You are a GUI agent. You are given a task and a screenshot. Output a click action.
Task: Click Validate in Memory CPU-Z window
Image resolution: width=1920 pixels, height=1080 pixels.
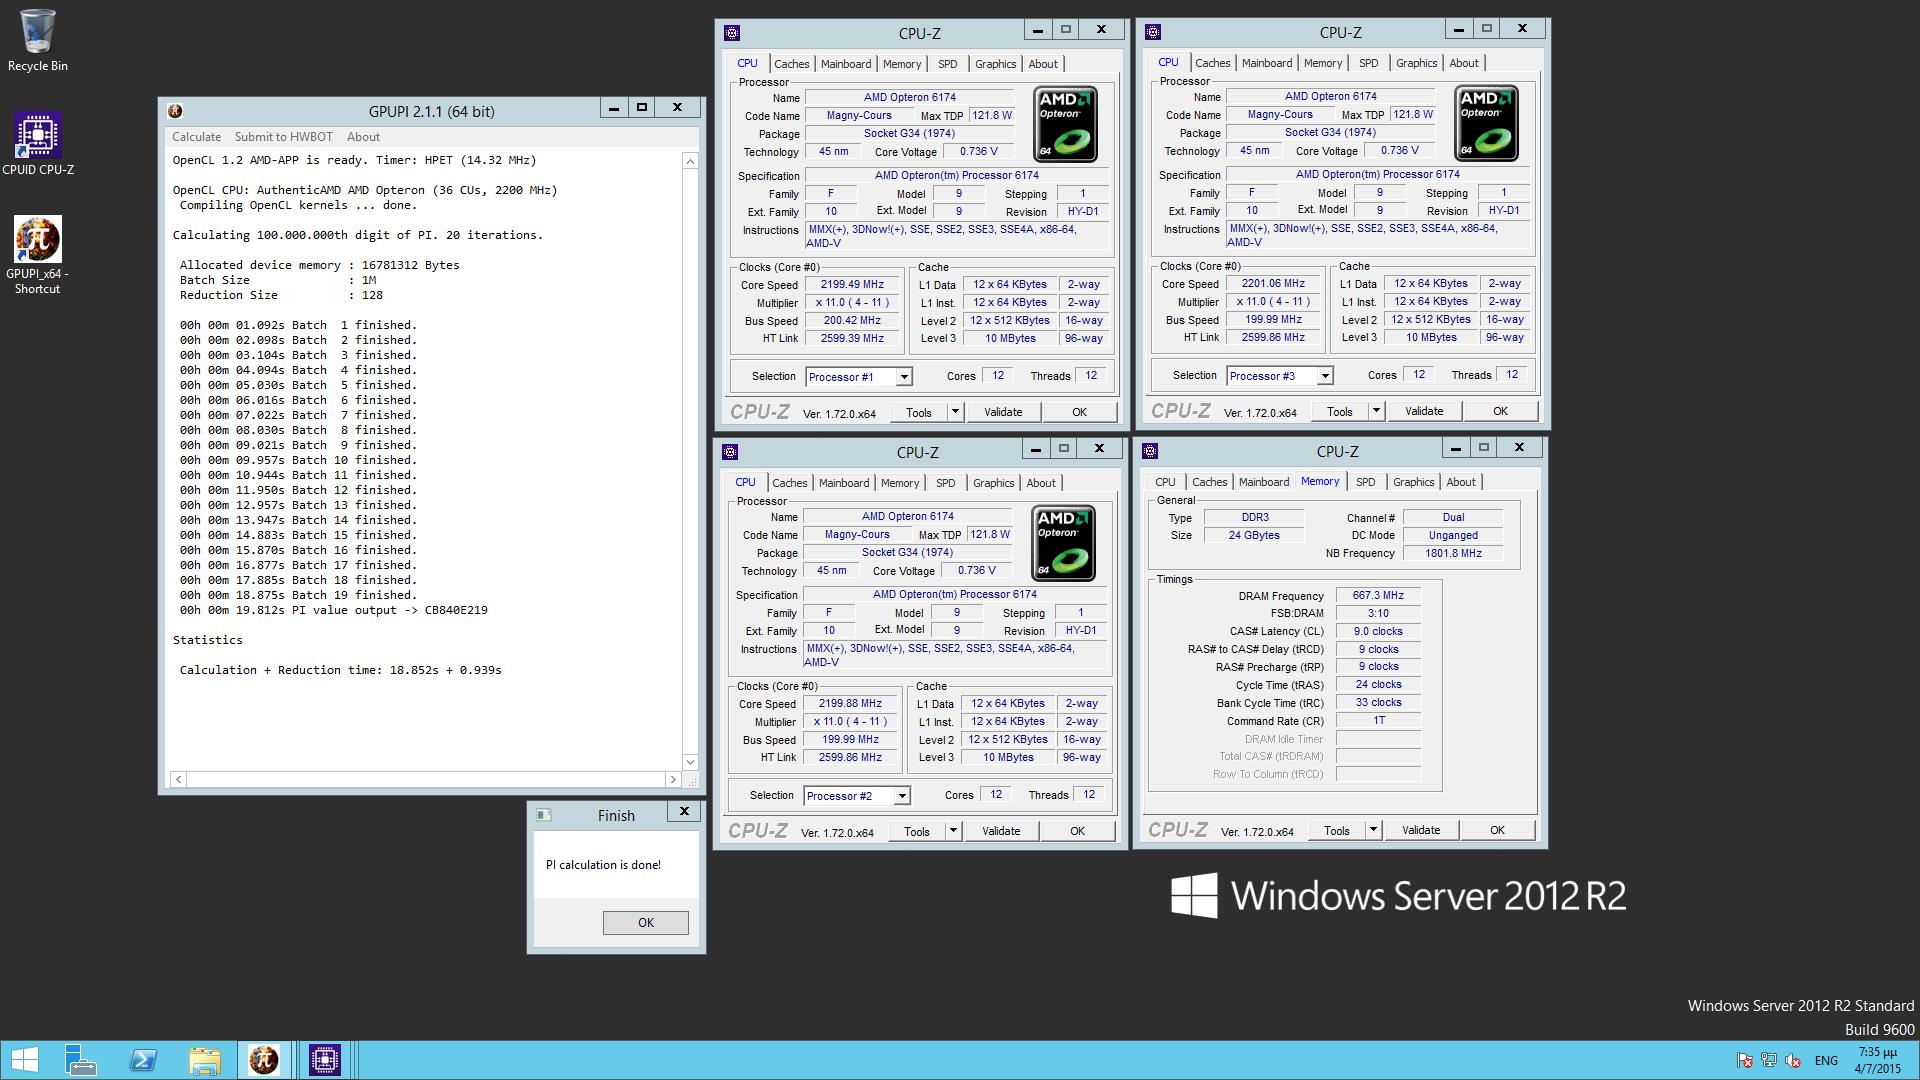[x=1421, y=830]
